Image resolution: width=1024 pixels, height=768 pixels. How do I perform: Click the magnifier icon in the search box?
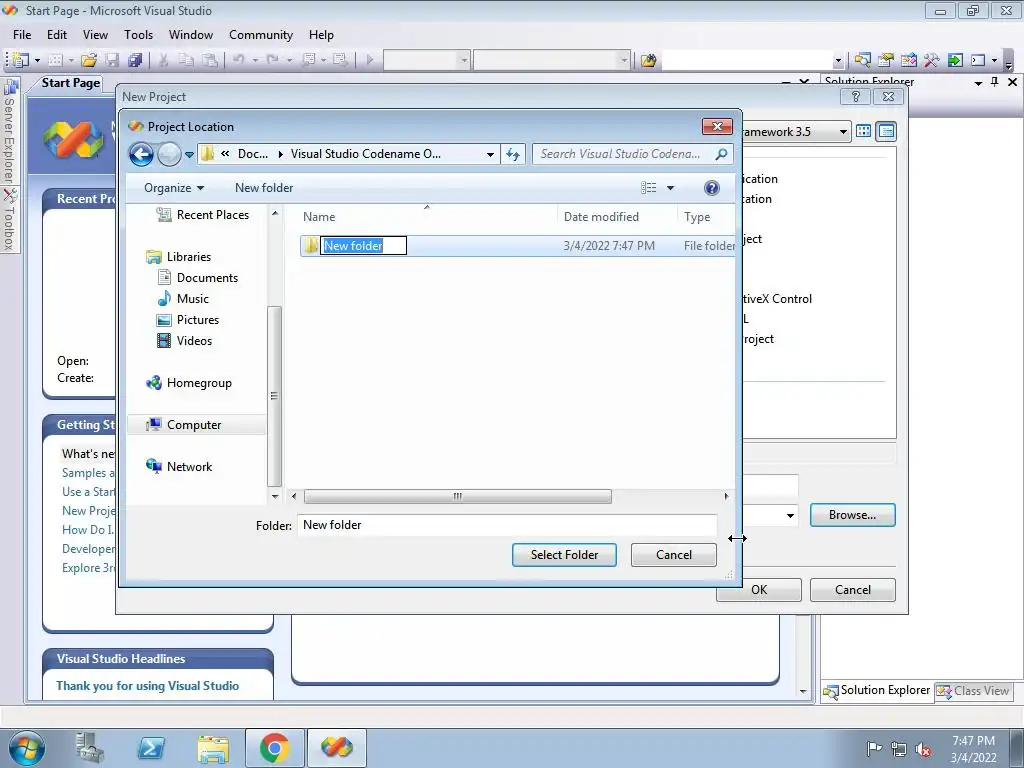[721, 154]
